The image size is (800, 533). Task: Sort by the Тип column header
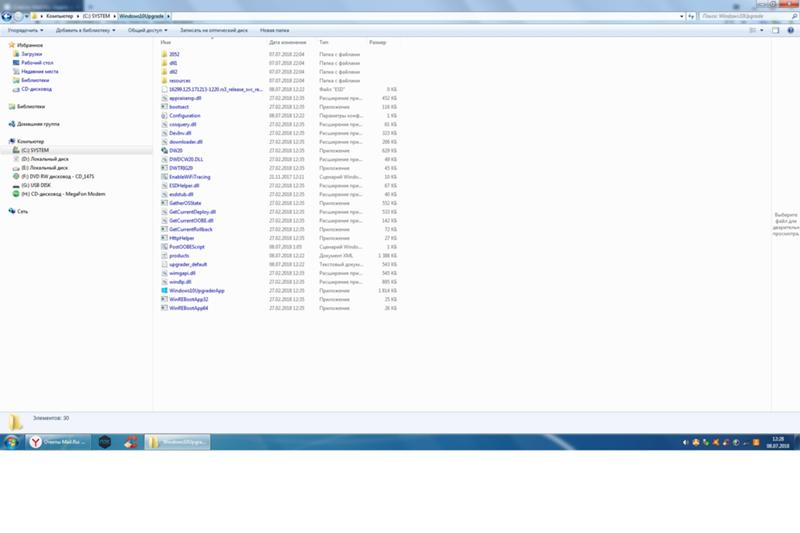[324, 42]
